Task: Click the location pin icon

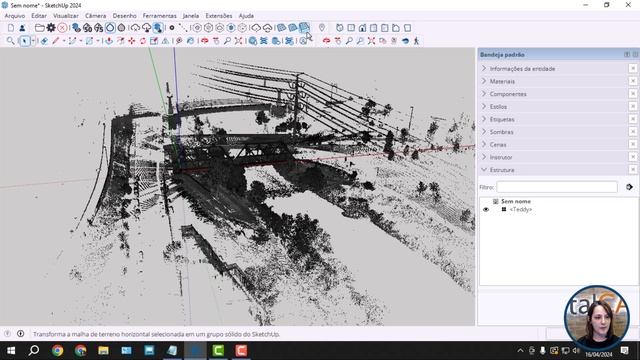Action: [x=322, y=28]
